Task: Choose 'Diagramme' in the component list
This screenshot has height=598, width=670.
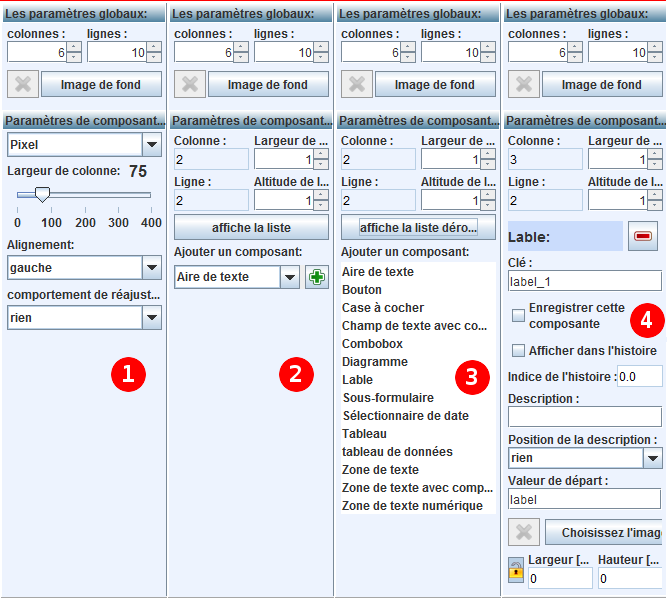Action: coord(375,362)
